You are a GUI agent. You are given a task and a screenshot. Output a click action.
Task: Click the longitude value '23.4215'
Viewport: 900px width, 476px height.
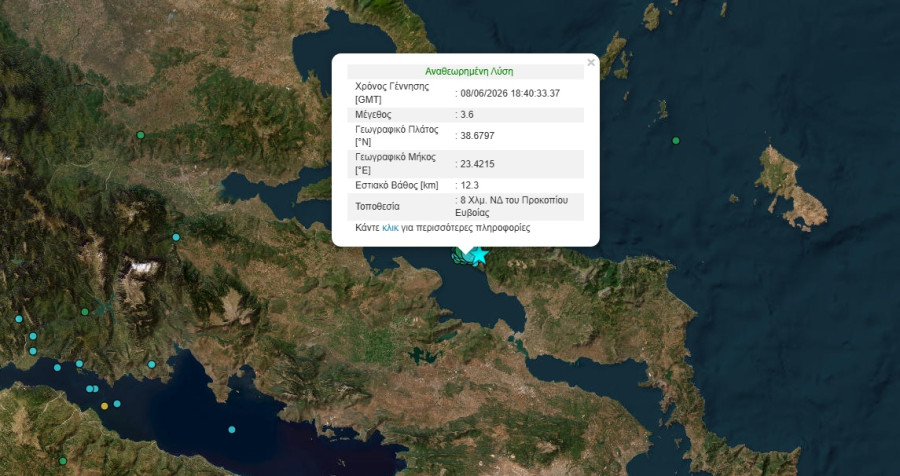pos(478,164)
